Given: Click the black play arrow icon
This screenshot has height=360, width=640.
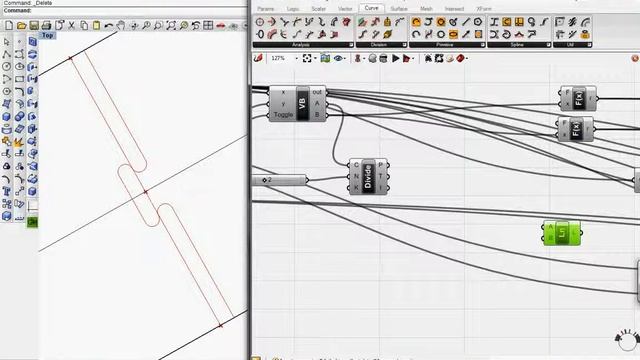Looking at the screenshot, I should pos(395,58).
